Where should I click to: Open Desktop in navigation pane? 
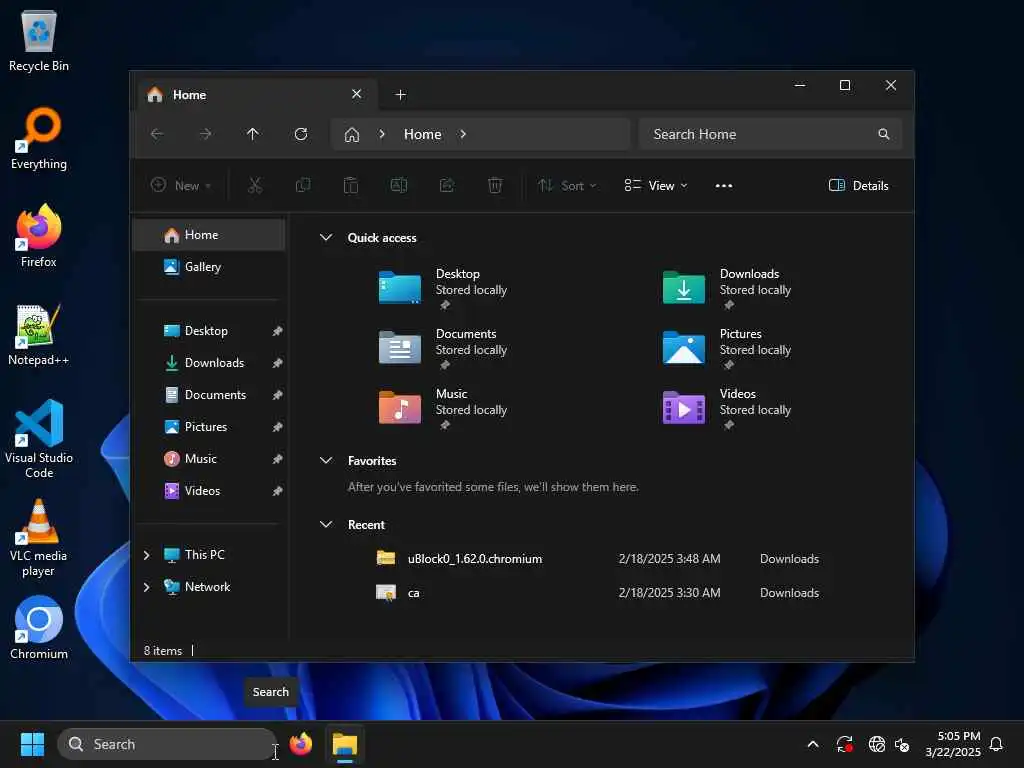(209, 331)
